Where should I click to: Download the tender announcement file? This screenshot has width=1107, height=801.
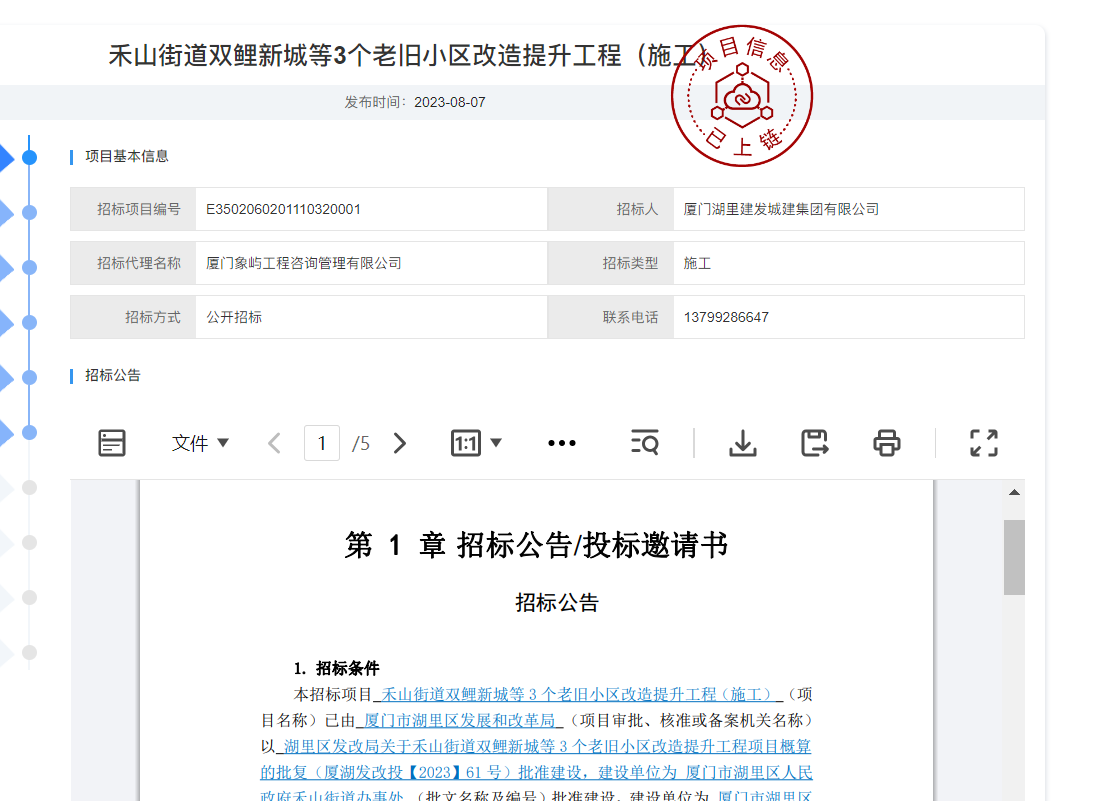pyautogui.click(x=742, y=443)
